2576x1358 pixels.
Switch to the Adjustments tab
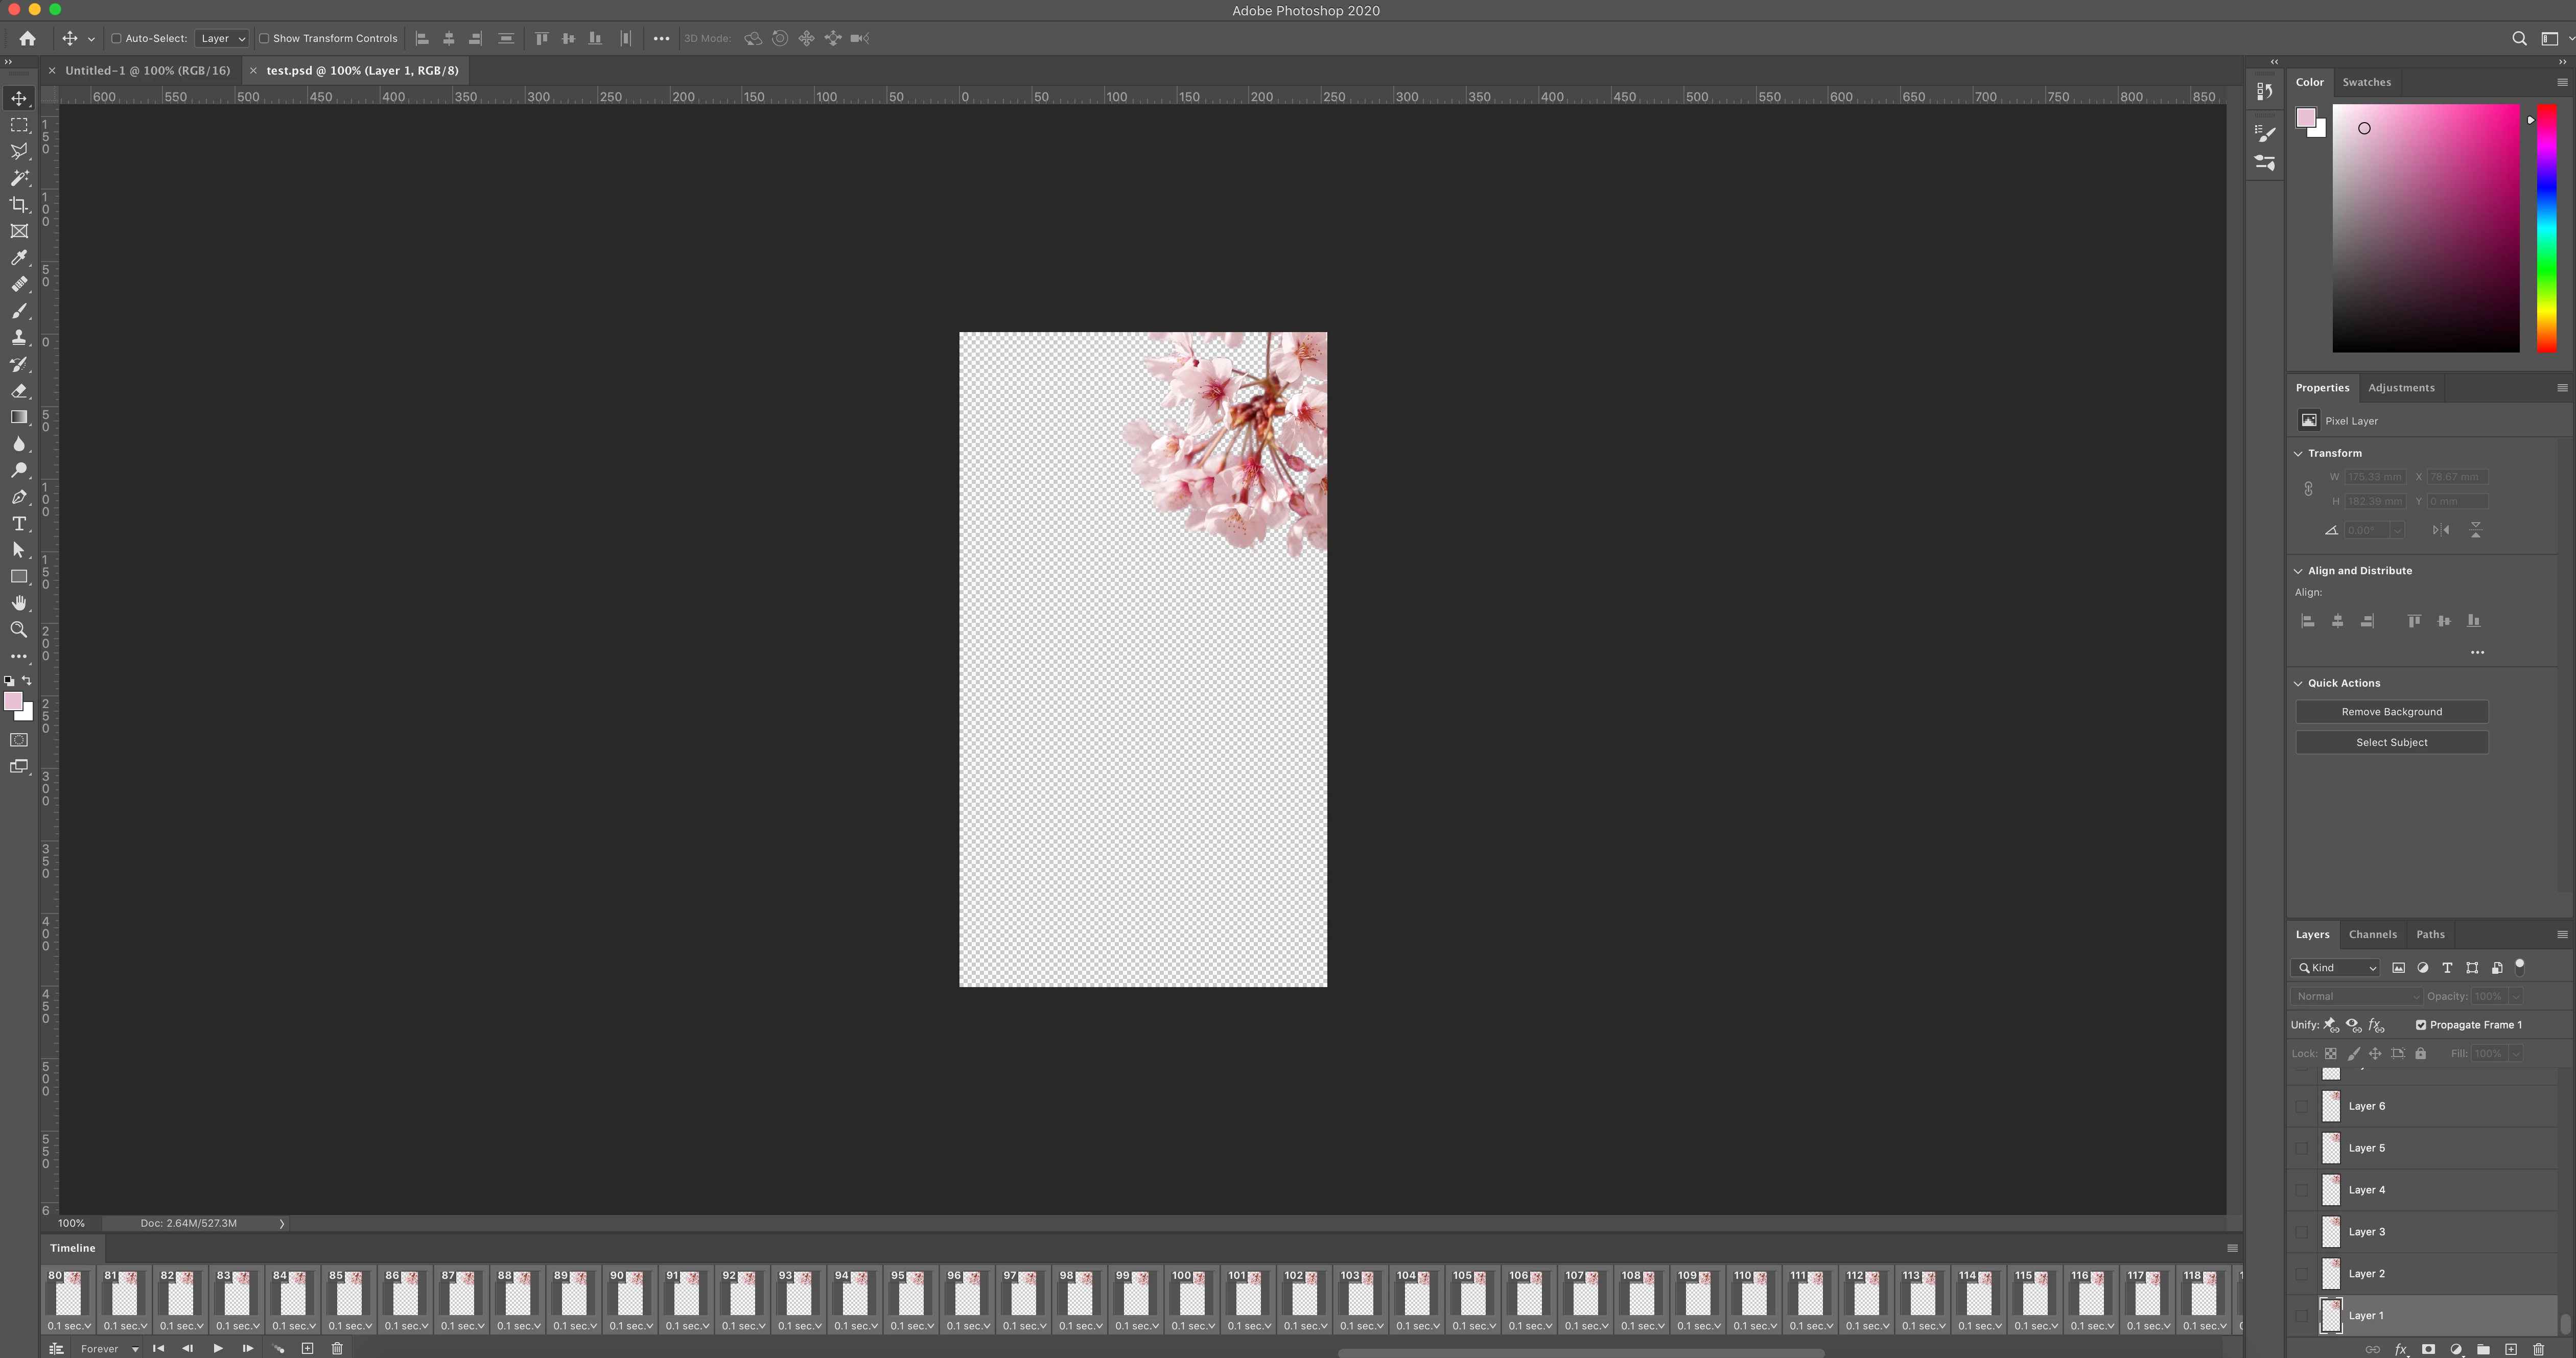(x=2401, y=388)
